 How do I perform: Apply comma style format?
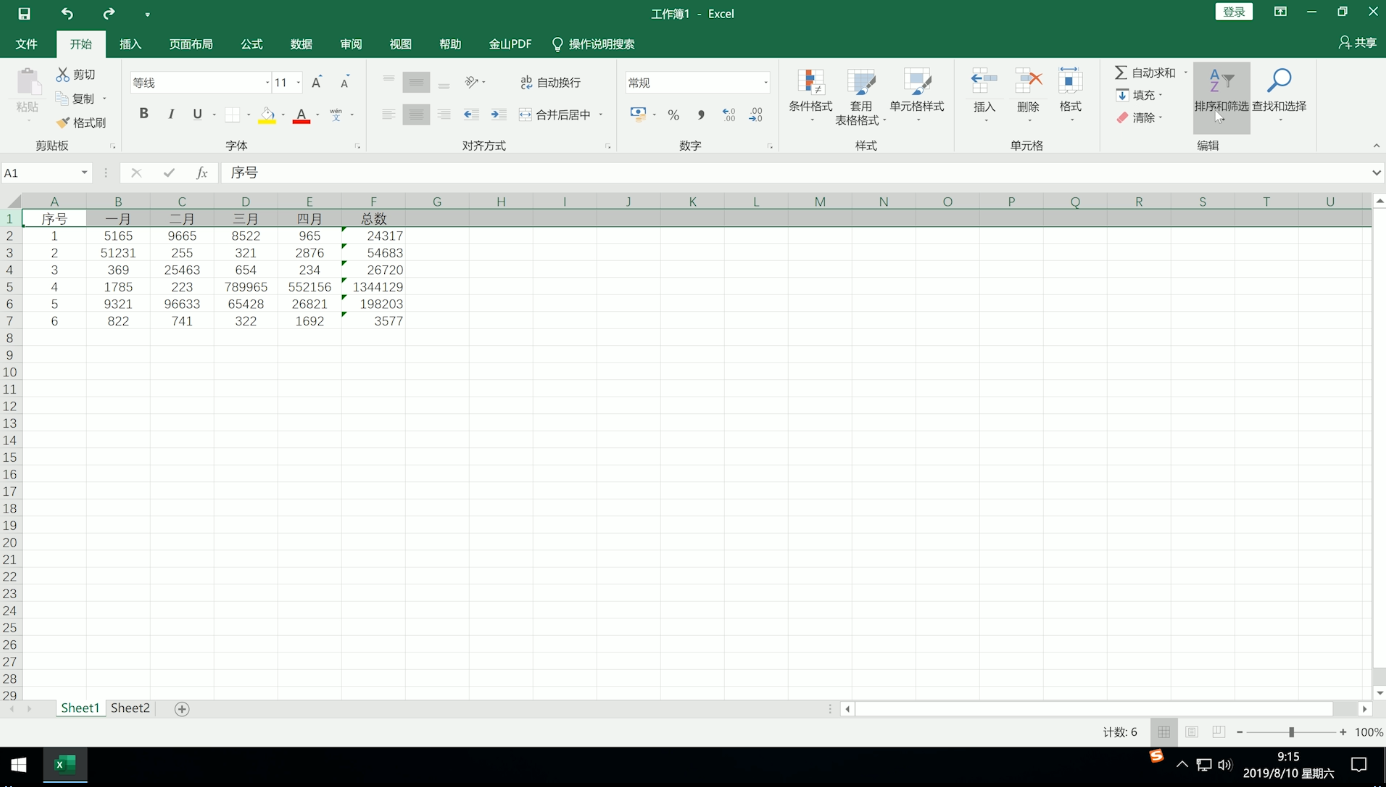pyautogui.click(x=701, y=115)
